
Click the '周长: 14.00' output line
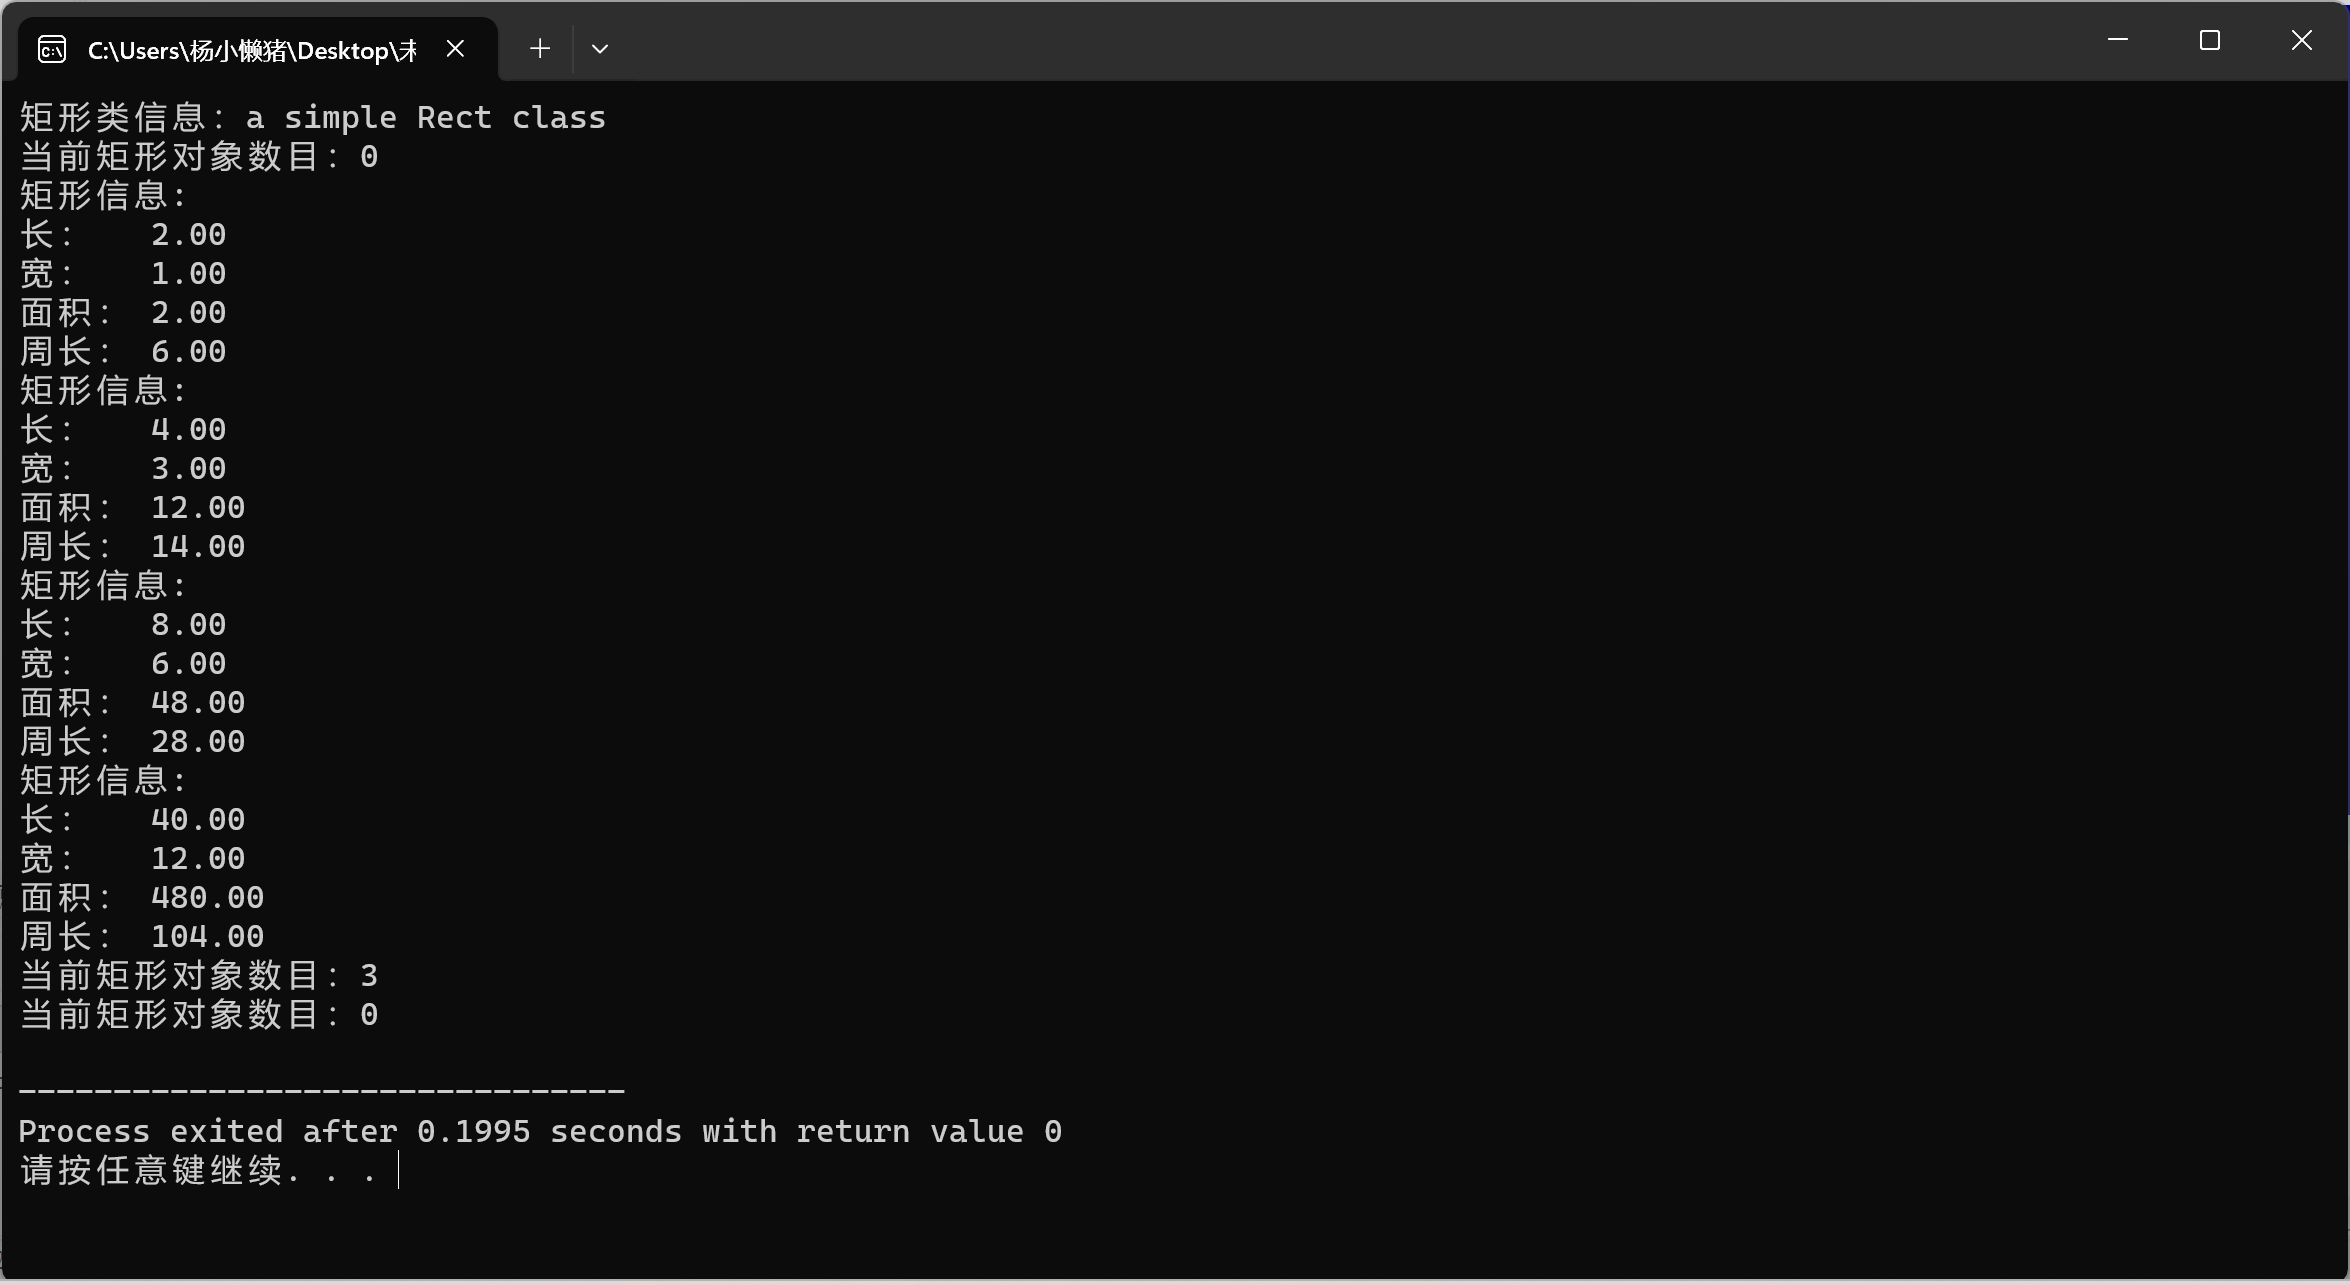coord(132,547)
